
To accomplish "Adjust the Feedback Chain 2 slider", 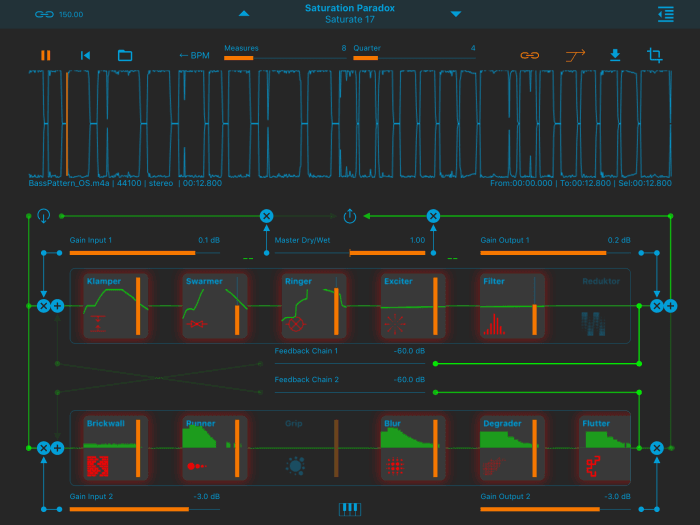I will coord(350,392).
